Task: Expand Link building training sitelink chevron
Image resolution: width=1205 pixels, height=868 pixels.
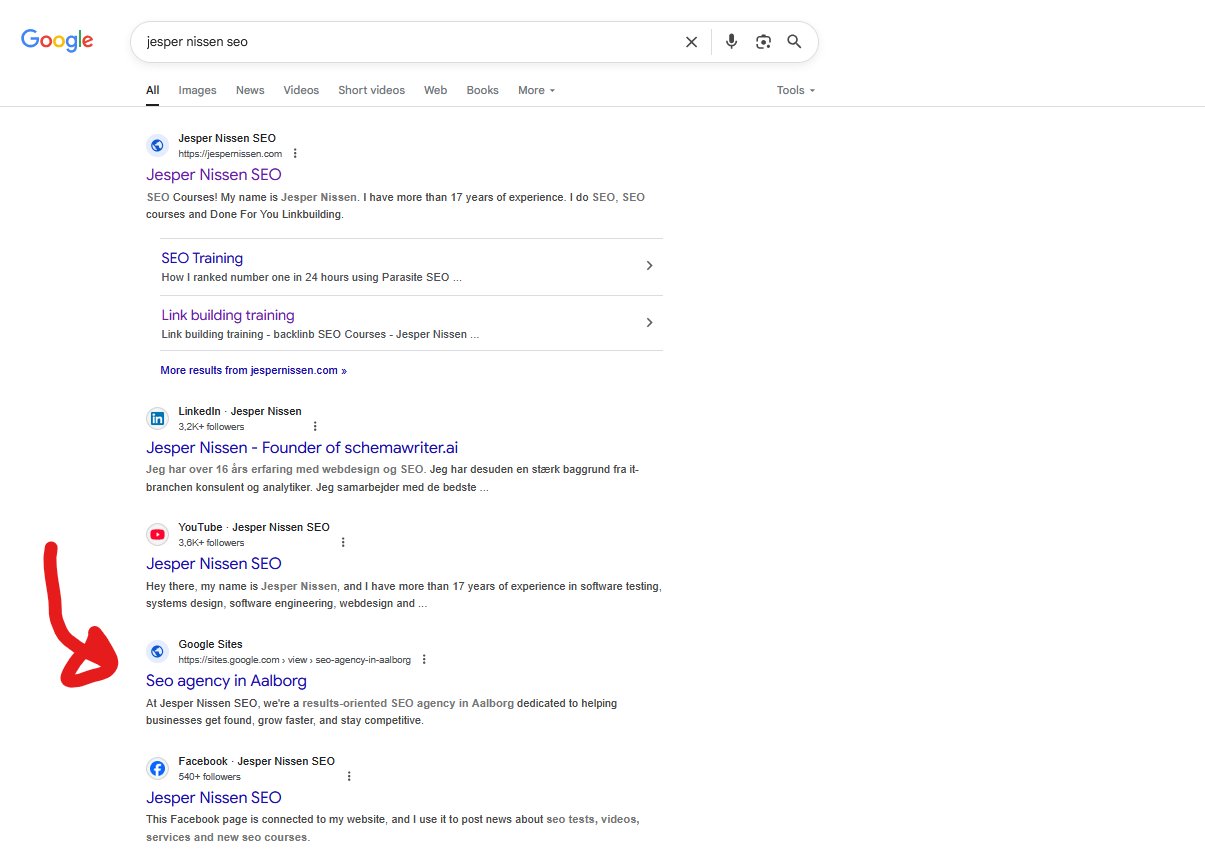Action: click(x=649, y=323)
